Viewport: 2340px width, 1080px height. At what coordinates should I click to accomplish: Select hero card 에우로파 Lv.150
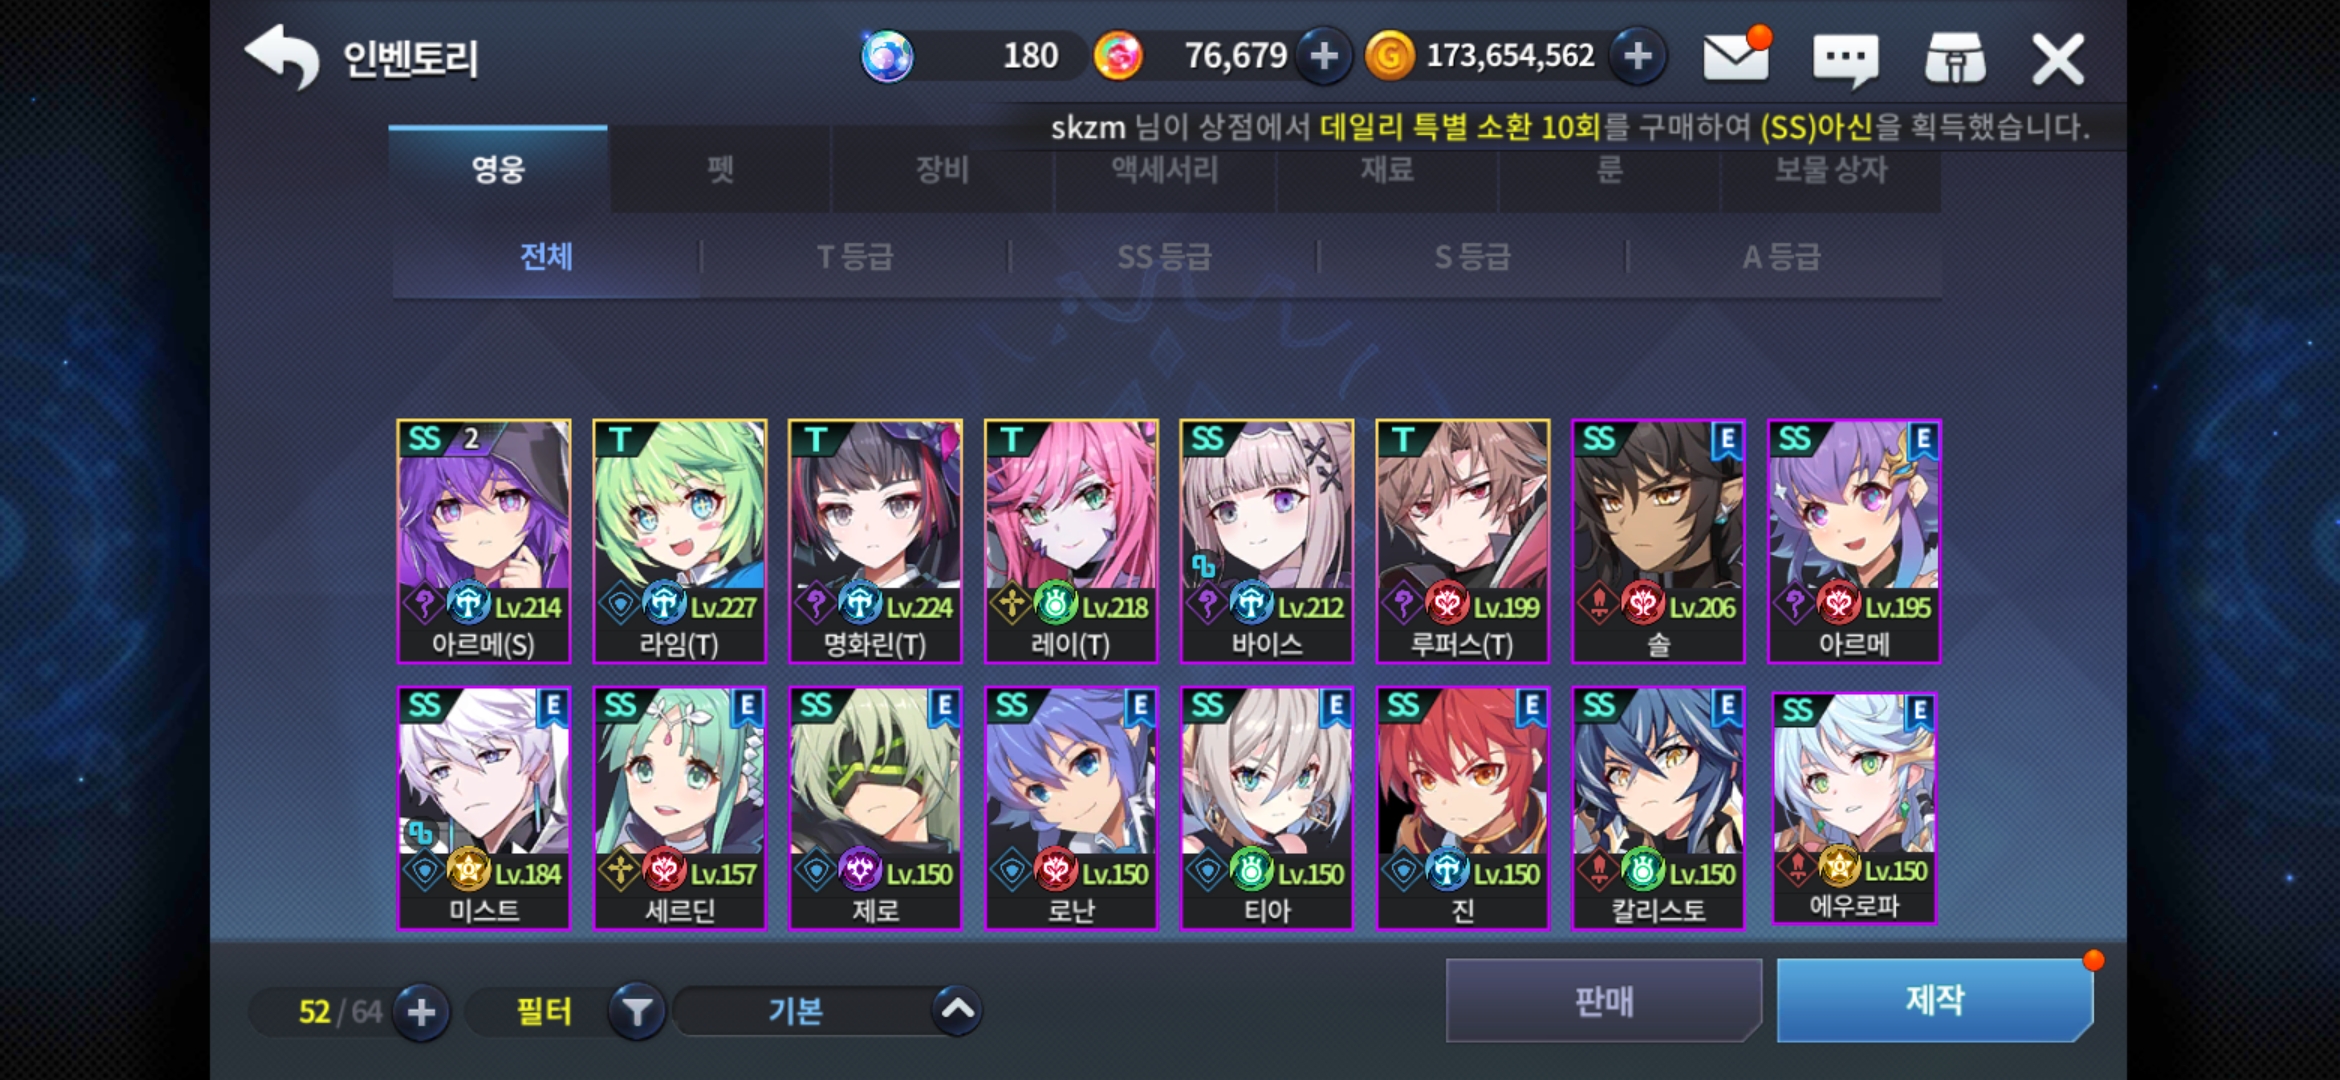tap(1854, 808)
